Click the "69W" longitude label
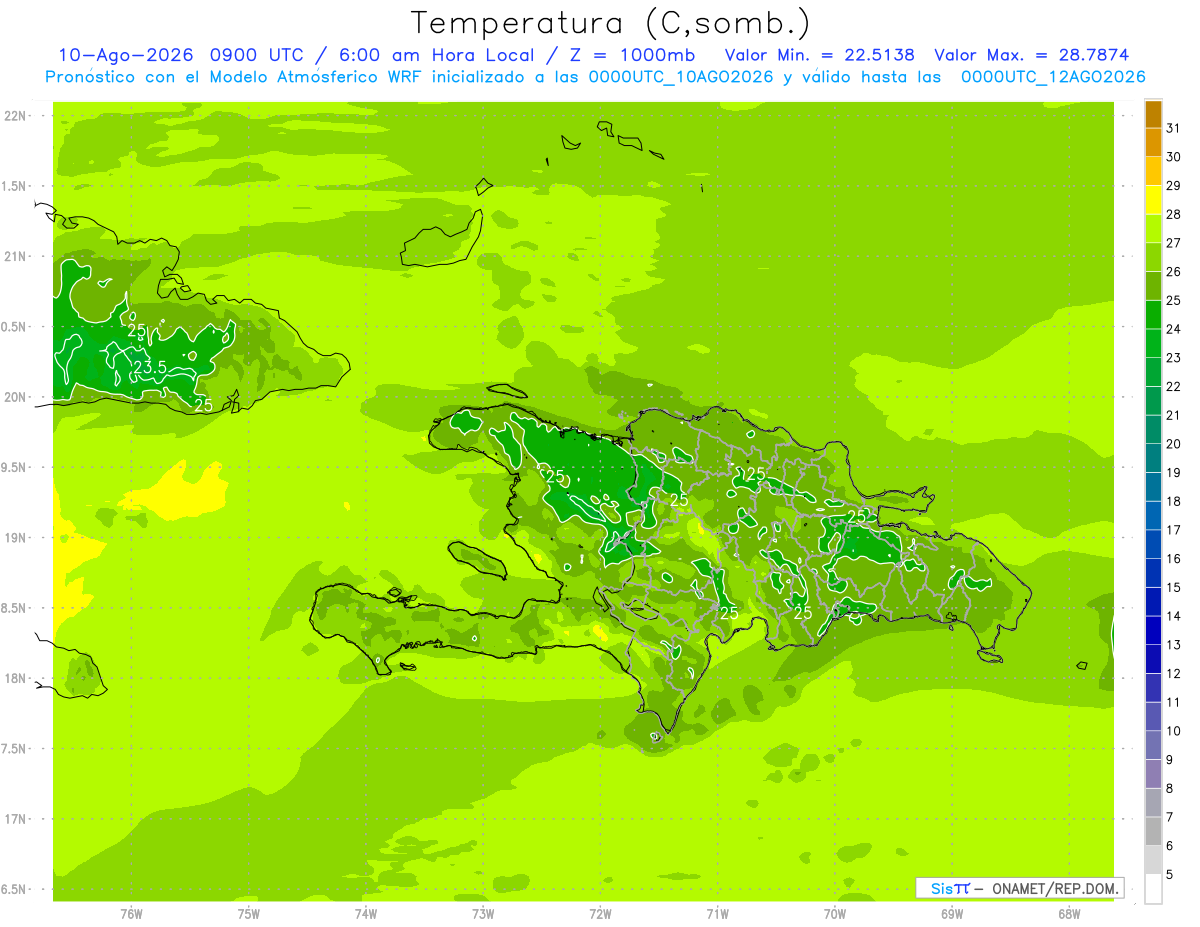The image size is (1200, 927). pyautogui.click(x=952, y=914)
